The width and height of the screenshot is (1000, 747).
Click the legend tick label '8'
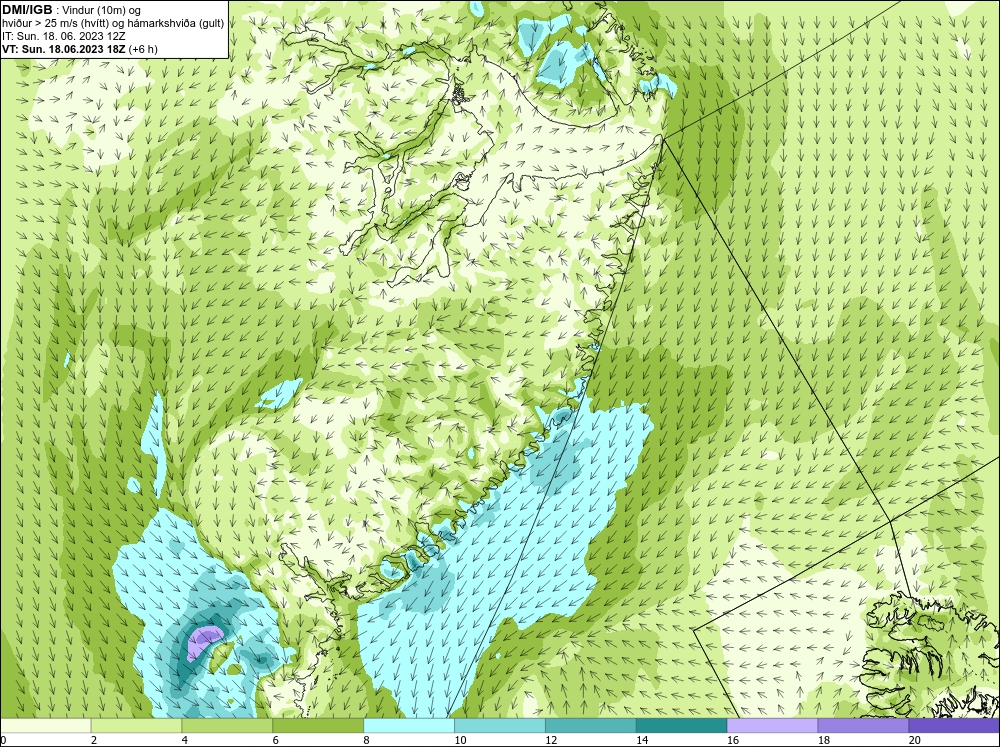coord(367,740)
